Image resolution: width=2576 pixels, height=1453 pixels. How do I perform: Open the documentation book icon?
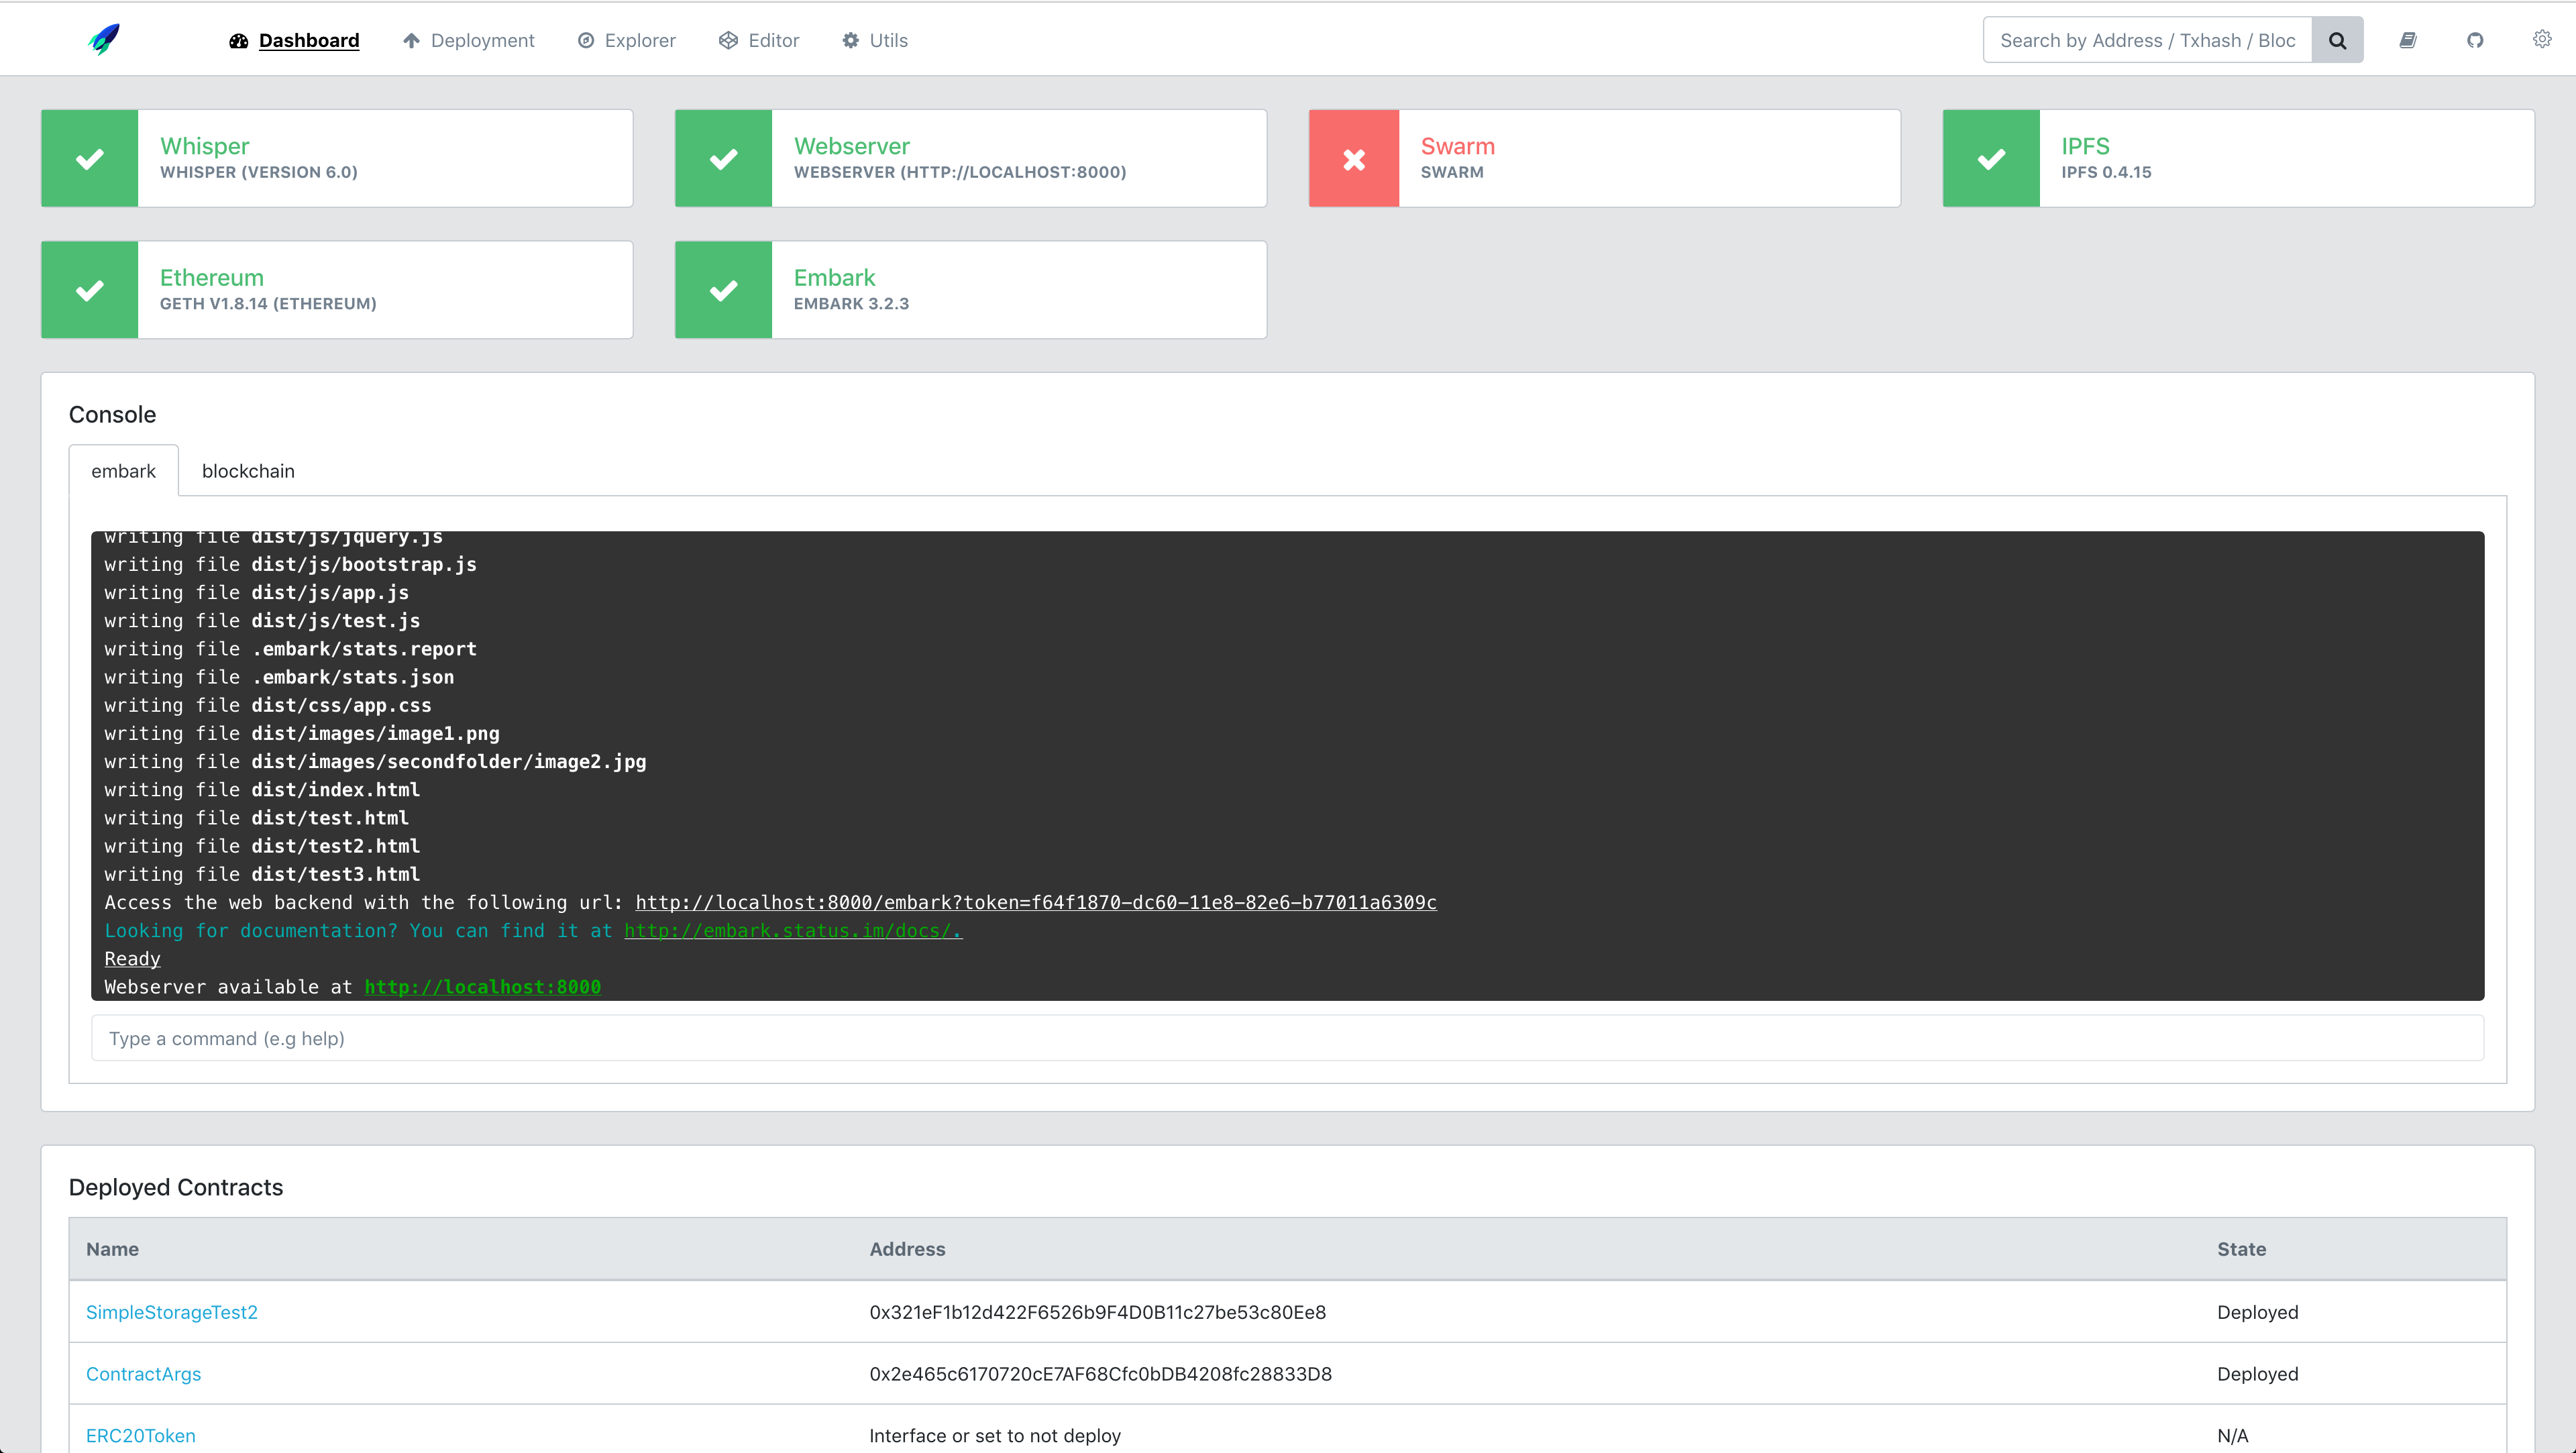2408,40
